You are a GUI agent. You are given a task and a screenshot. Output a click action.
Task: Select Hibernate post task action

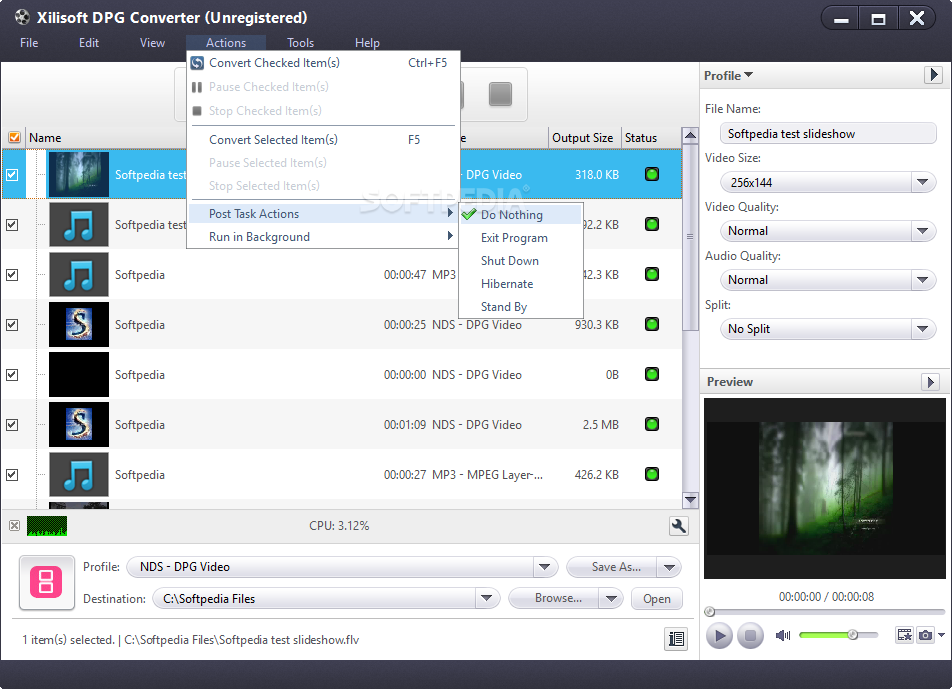[521, 284]
